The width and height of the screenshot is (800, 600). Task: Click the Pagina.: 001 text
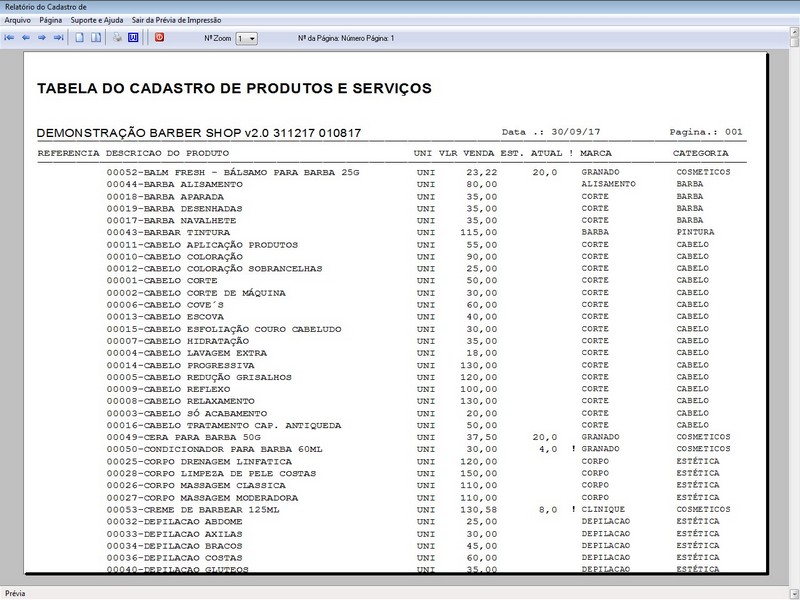(706, 132)
